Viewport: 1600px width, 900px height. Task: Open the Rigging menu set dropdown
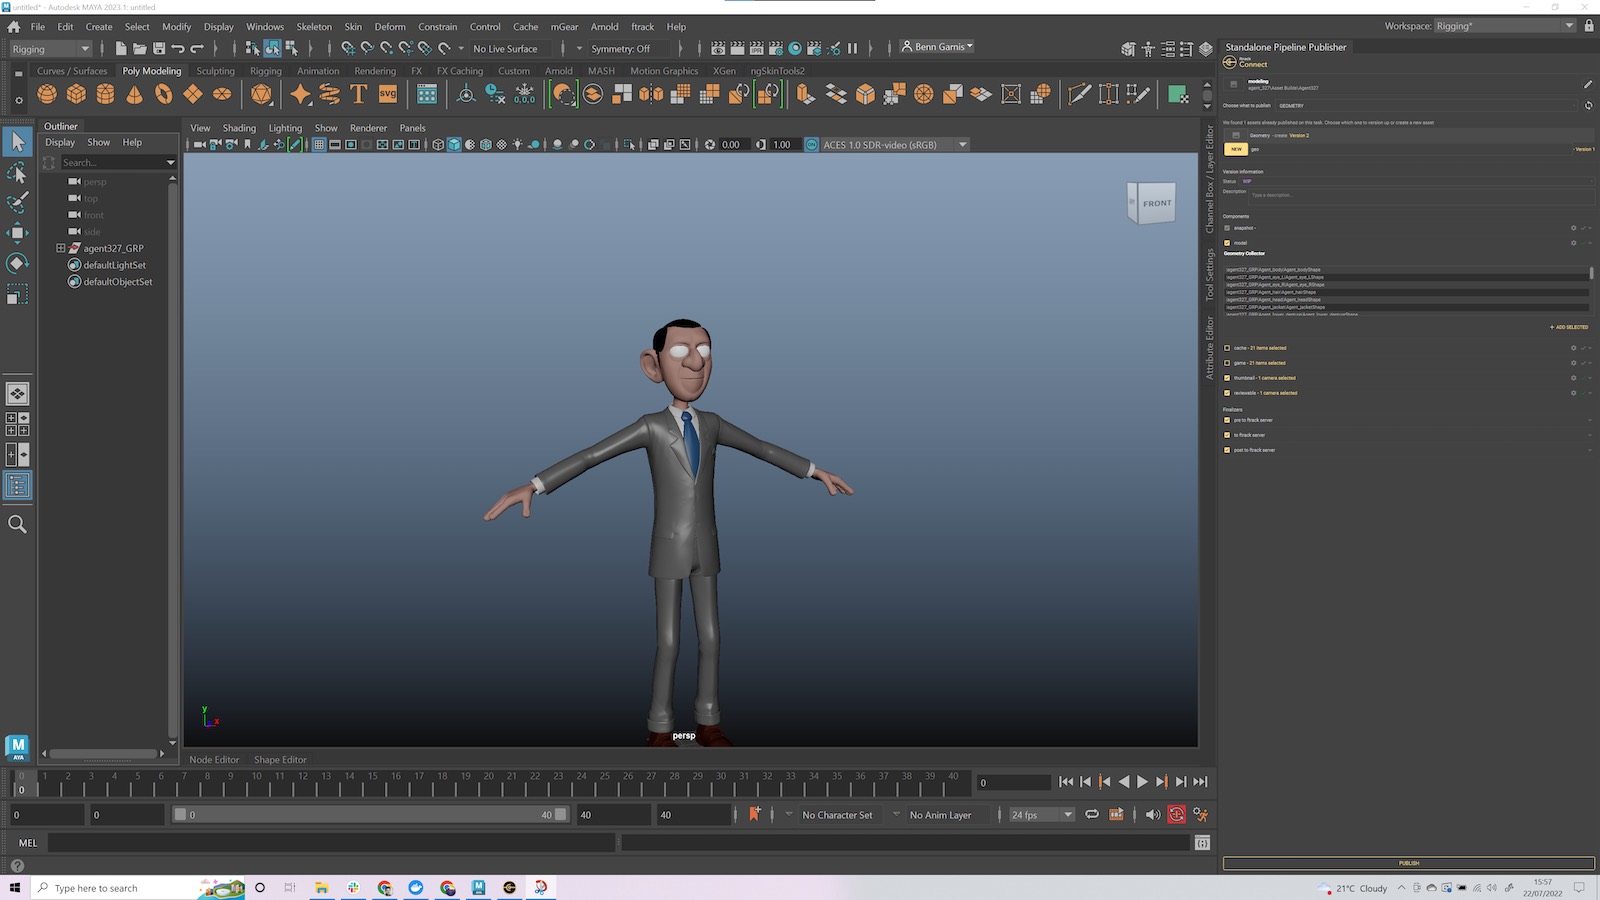coord(50,48)
